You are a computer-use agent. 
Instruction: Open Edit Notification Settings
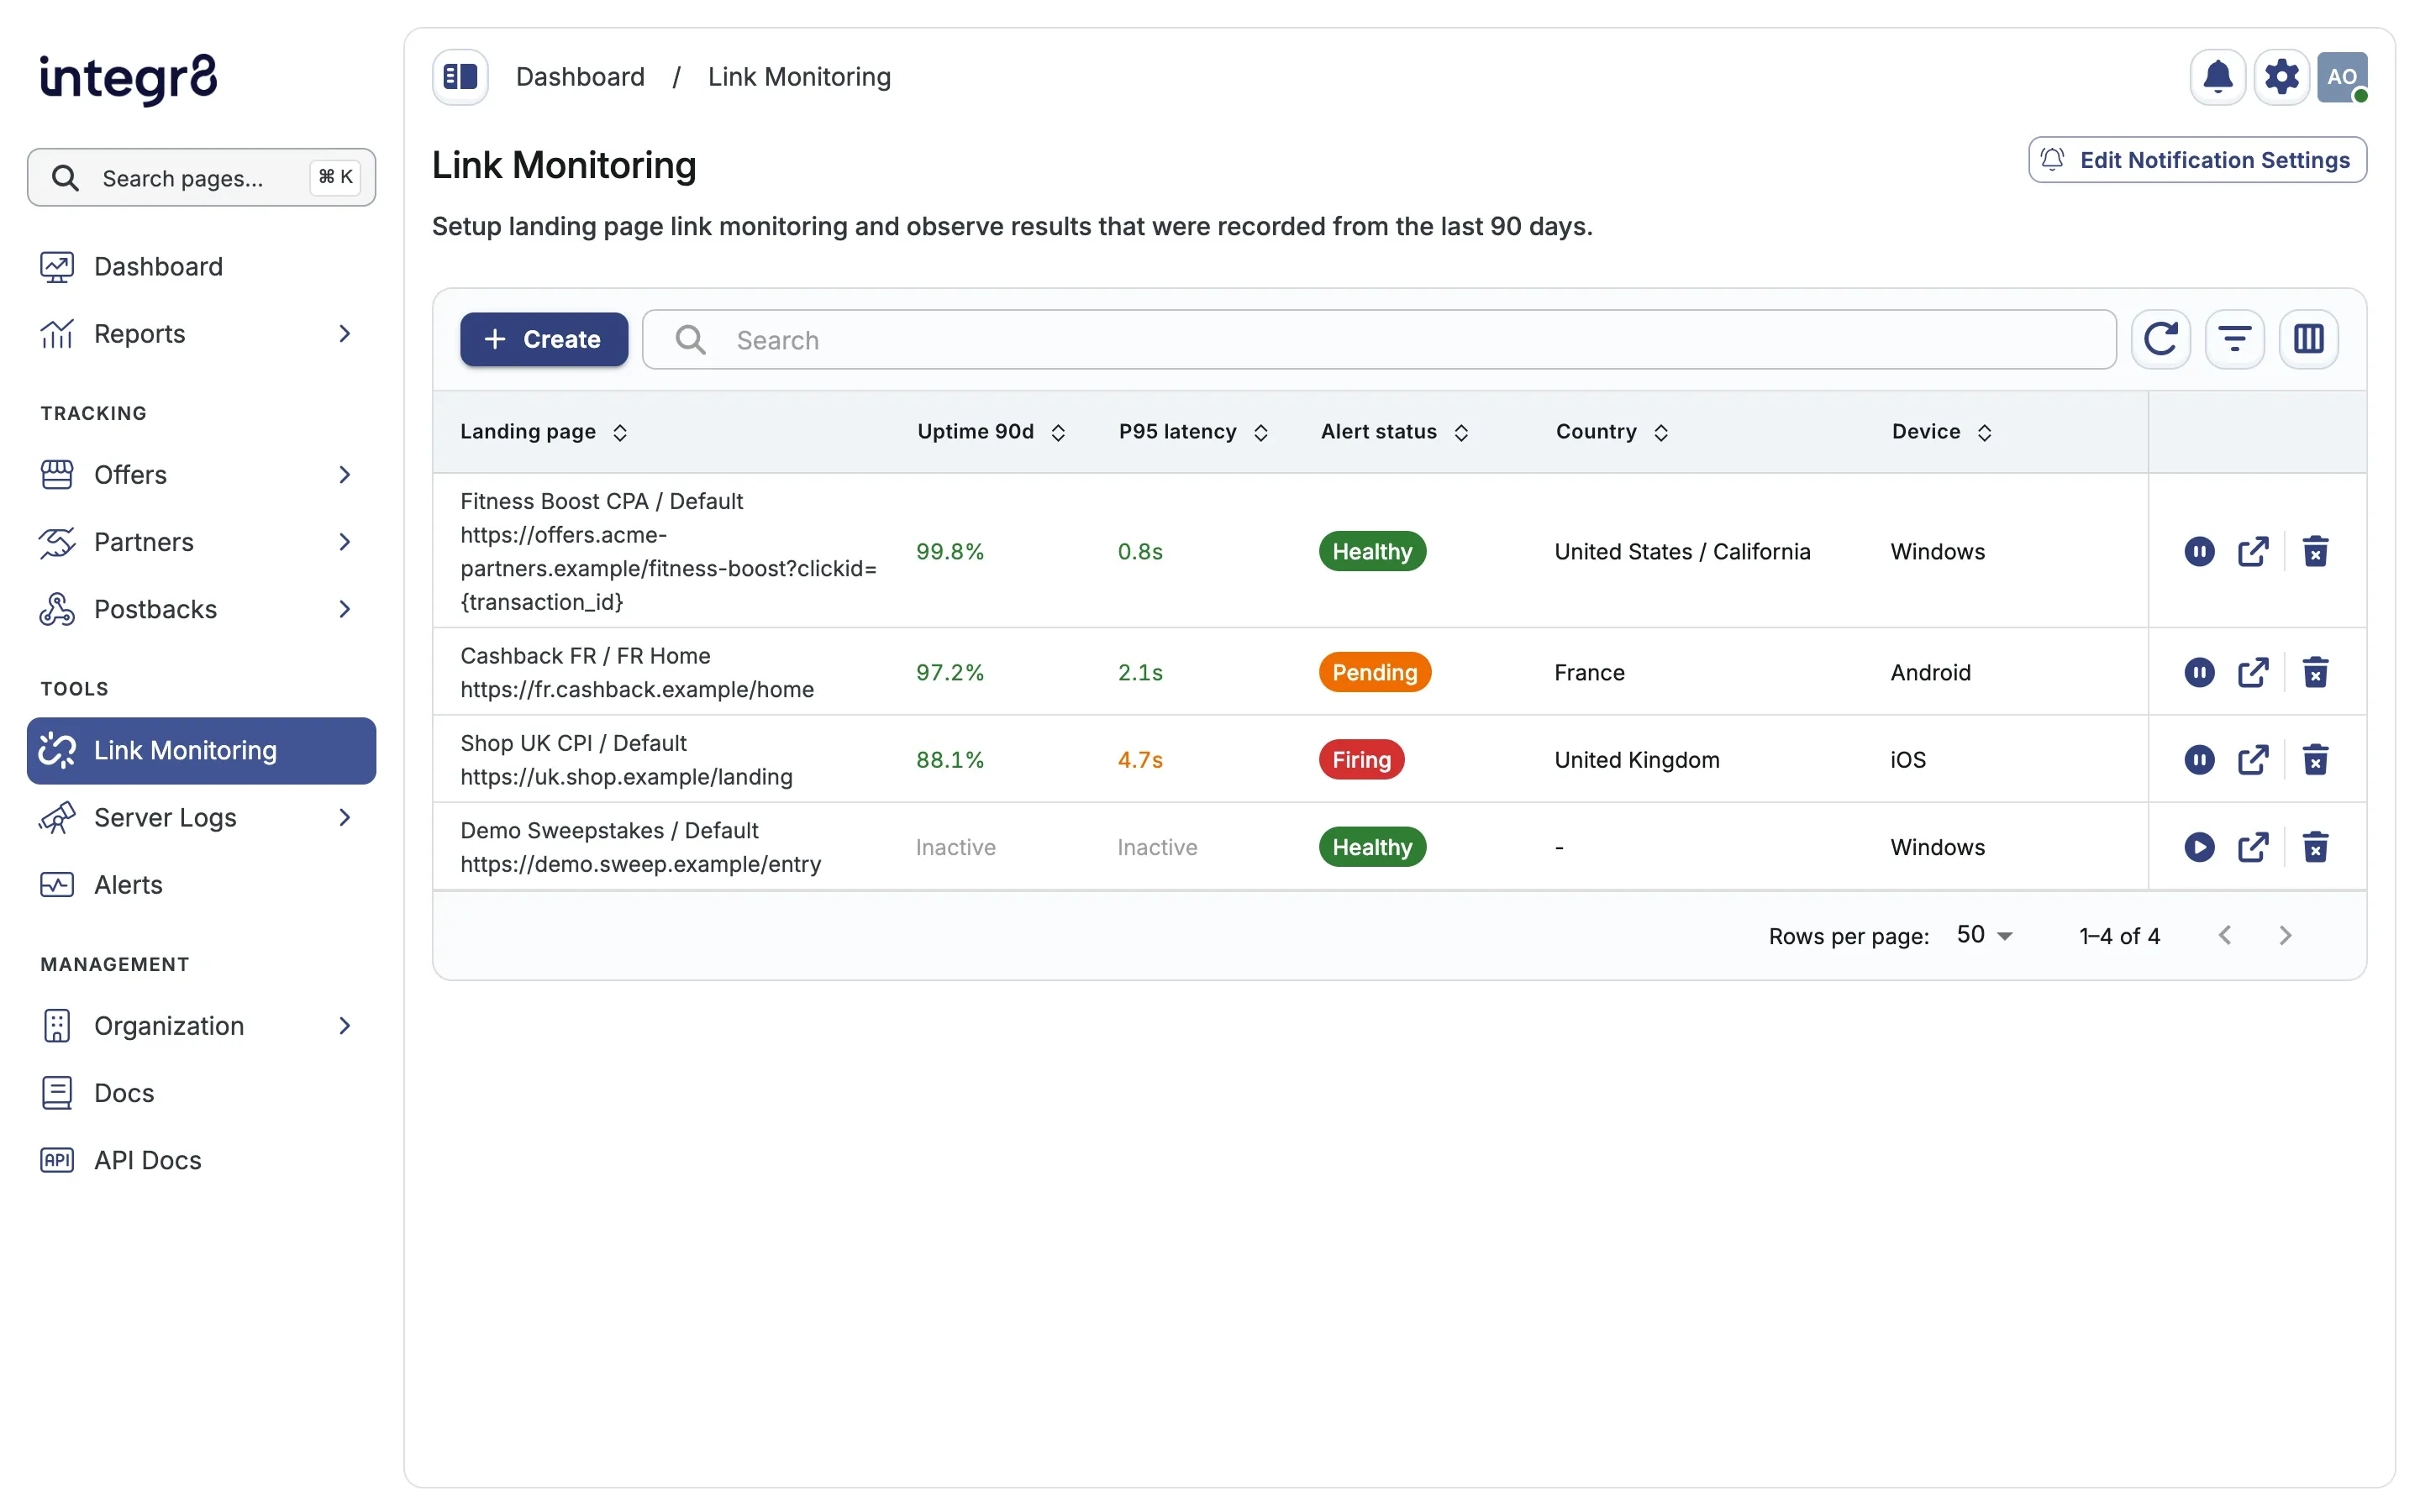click(2197, 160)
